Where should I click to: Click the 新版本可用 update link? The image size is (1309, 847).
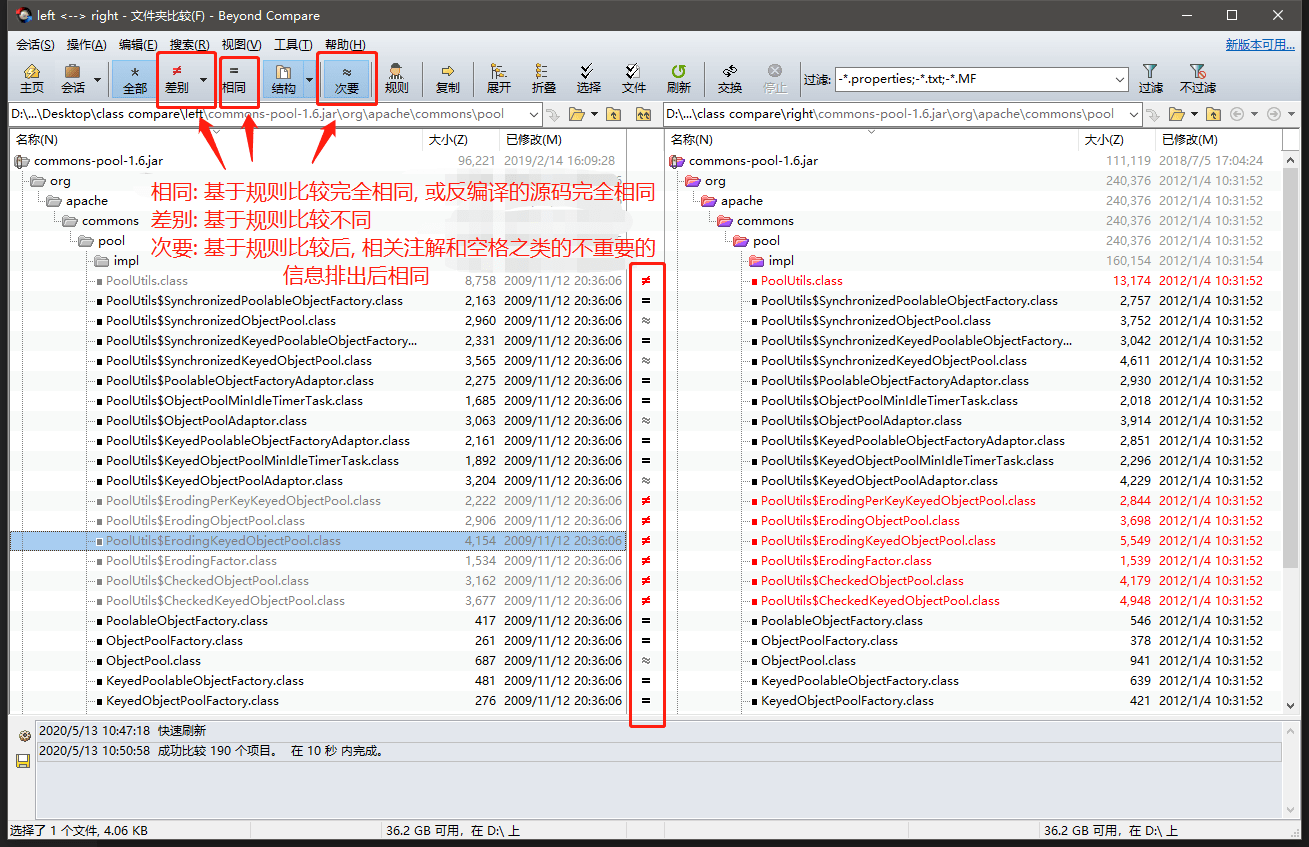(x=1261, y=45)
